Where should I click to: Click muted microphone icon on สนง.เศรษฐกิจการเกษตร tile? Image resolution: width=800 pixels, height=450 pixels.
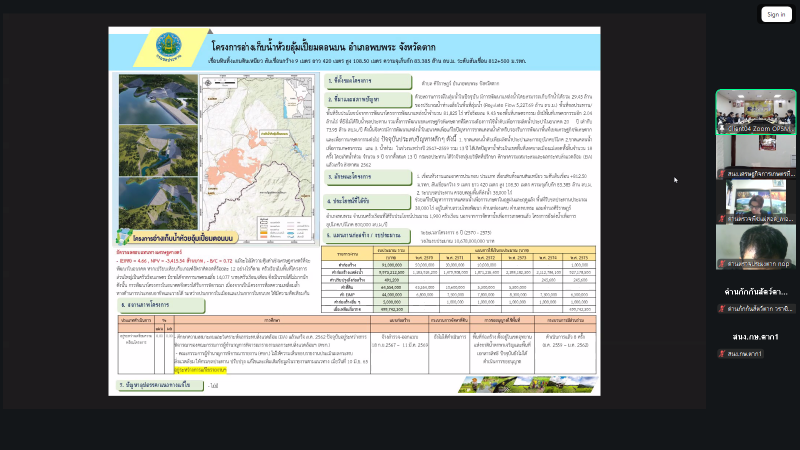(x=722, y=173)
